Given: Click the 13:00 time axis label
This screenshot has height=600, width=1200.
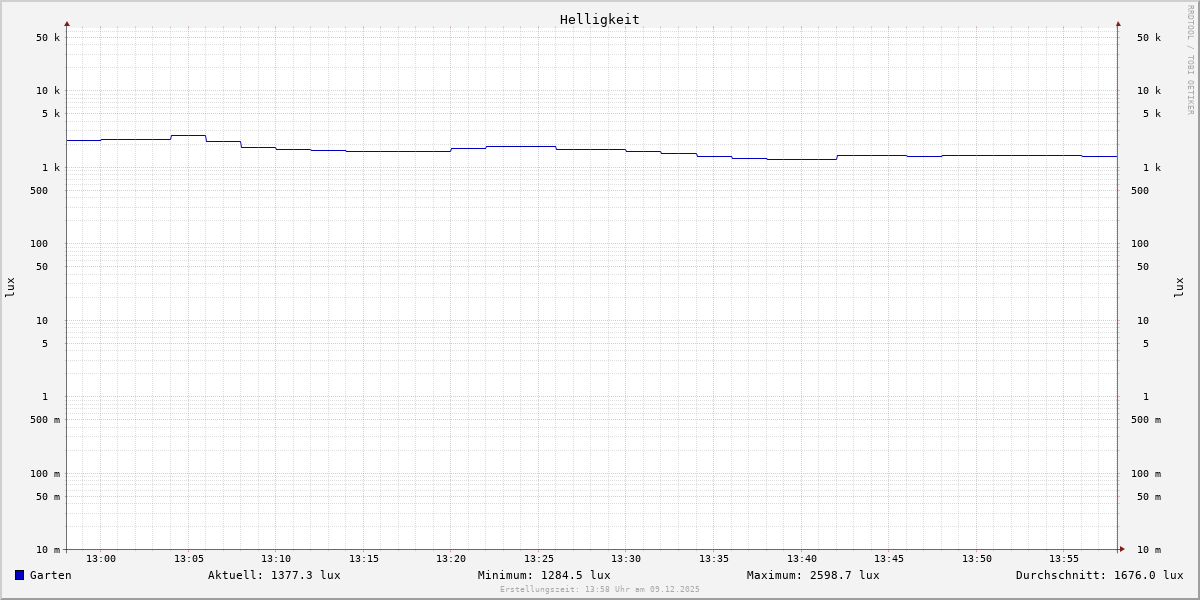Looking at the screenshot, I should click(101, 559).
